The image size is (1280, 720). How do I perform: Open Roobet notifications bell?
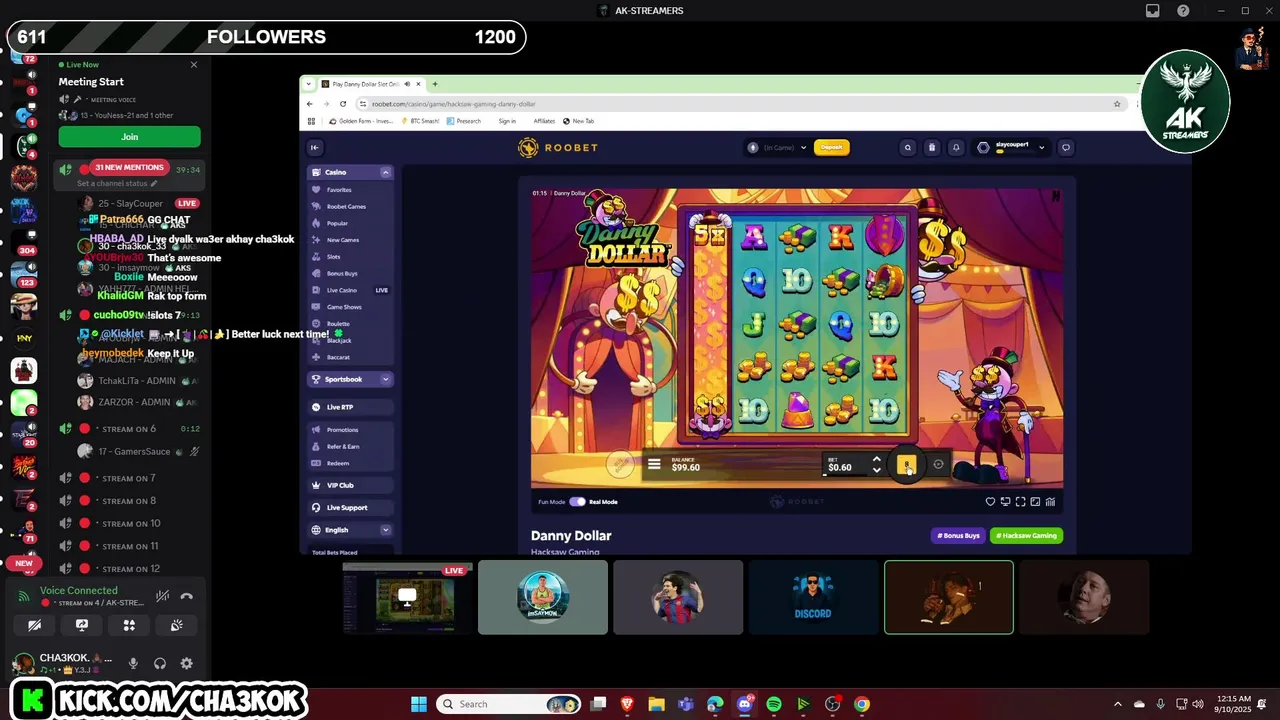(956, 148)
